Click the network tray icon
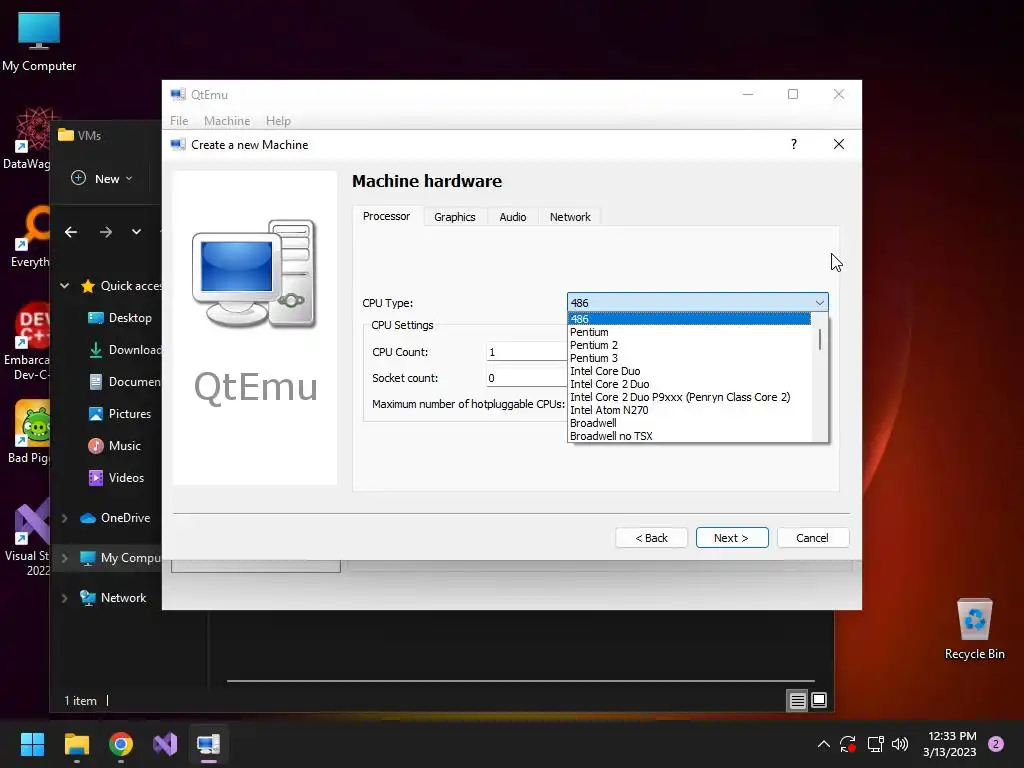 pos(875,744)
